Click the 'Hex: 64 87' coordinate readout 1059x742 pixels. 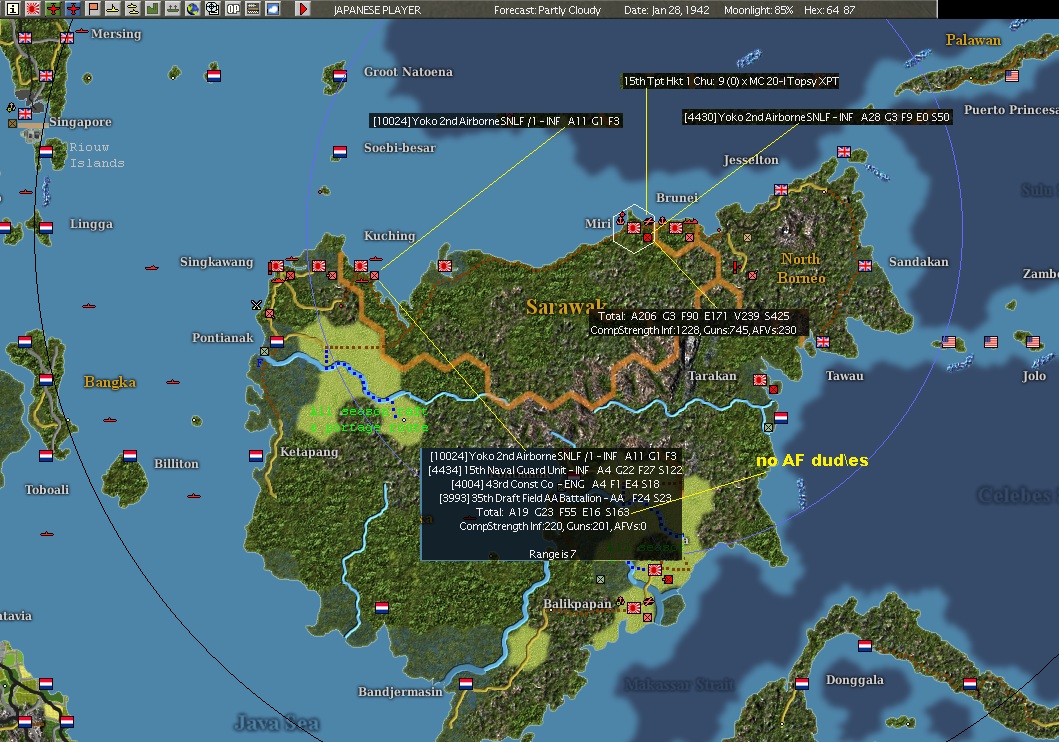(x=829, y=10)
